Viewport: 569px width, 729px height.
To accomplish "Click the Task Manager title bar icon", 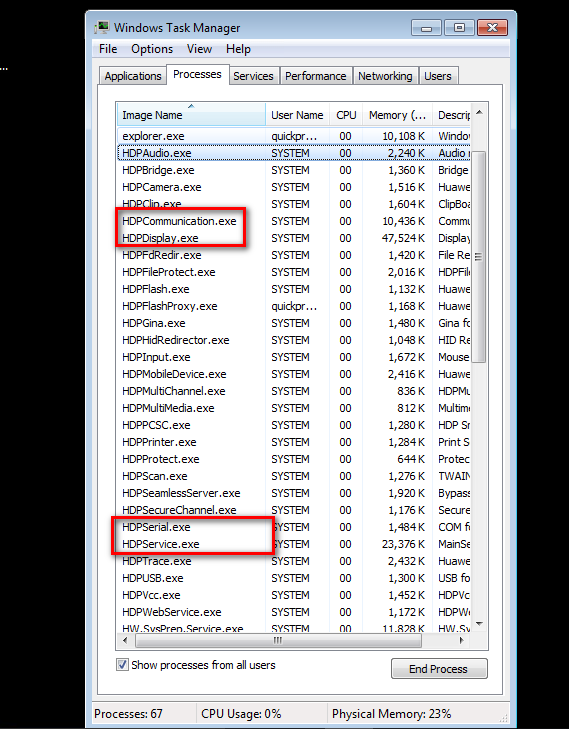I will (102, 27).
